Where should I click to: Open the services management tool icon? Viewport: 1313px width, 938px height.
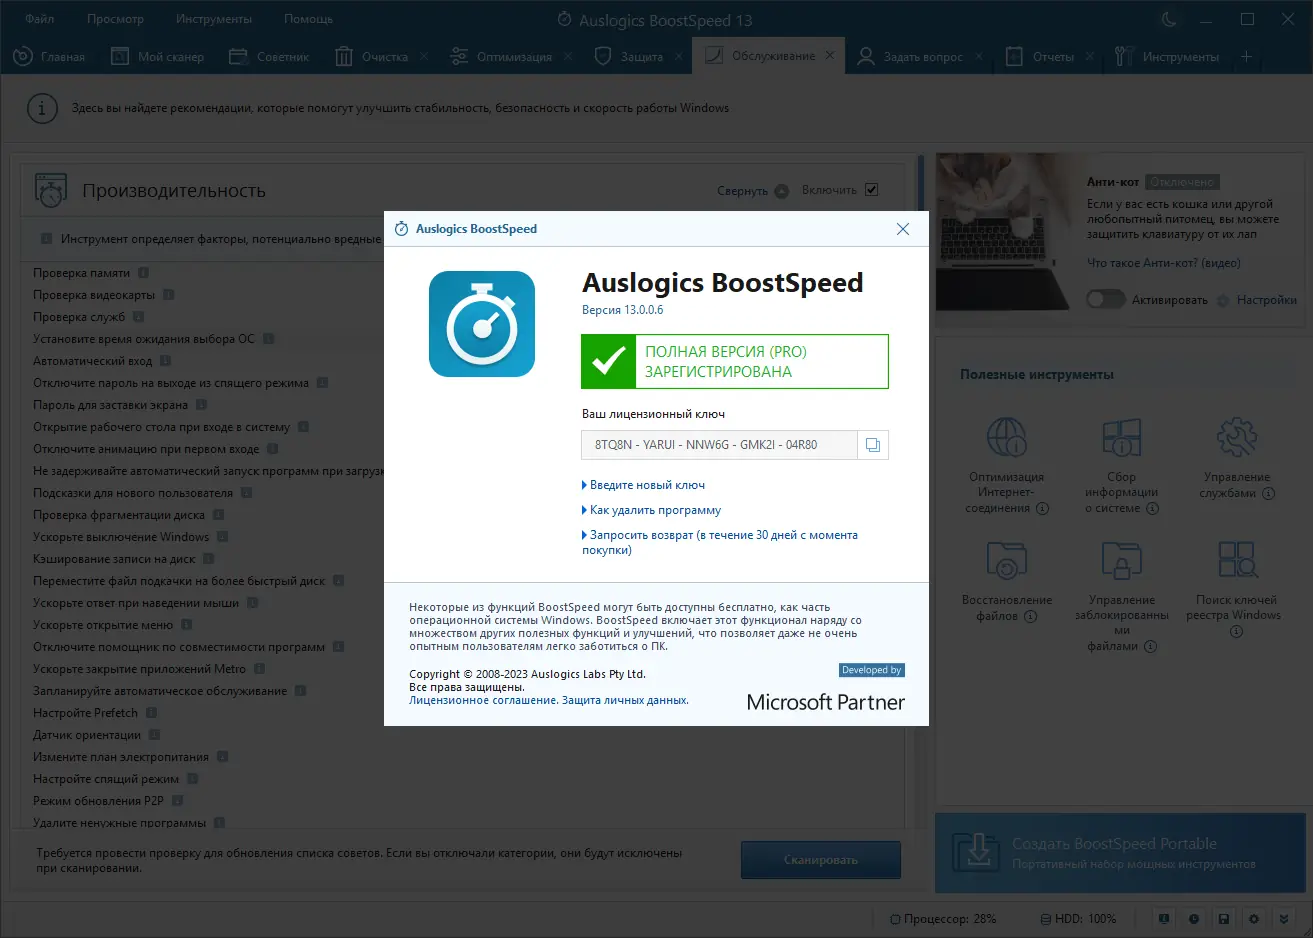[x=1237, y=438]
